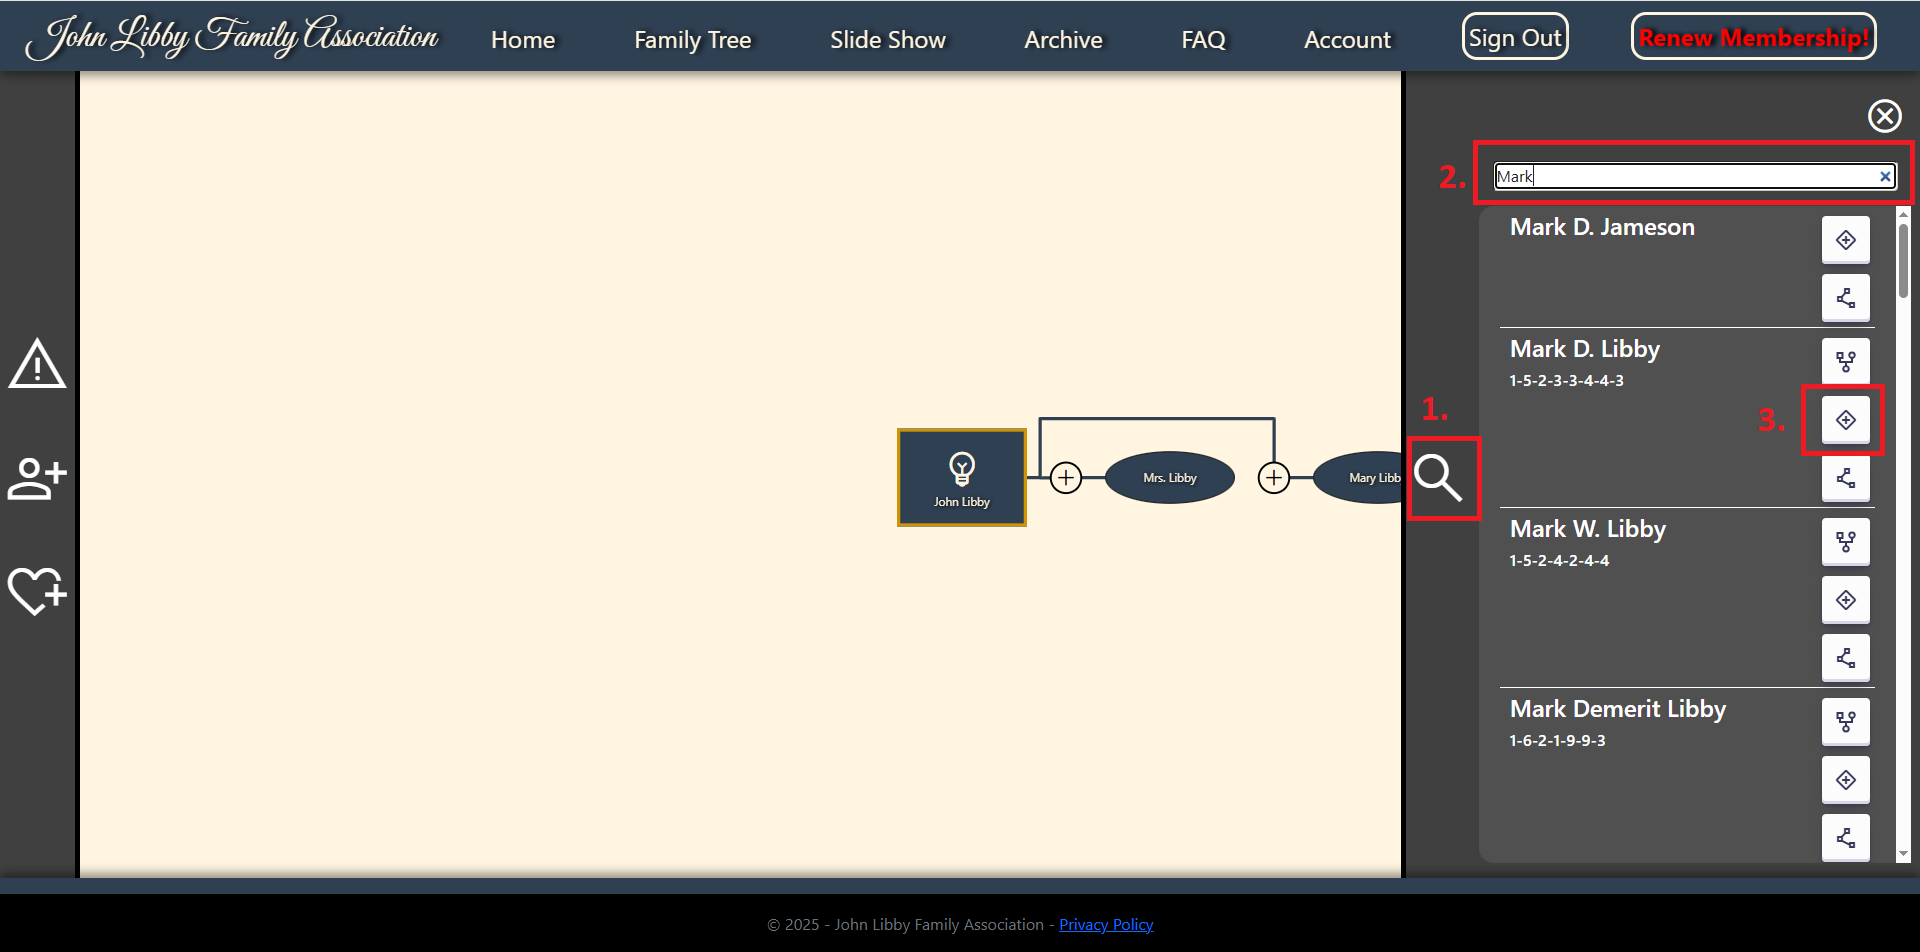
Task: Go to the Family Tree page
Action: click(693, 40)
